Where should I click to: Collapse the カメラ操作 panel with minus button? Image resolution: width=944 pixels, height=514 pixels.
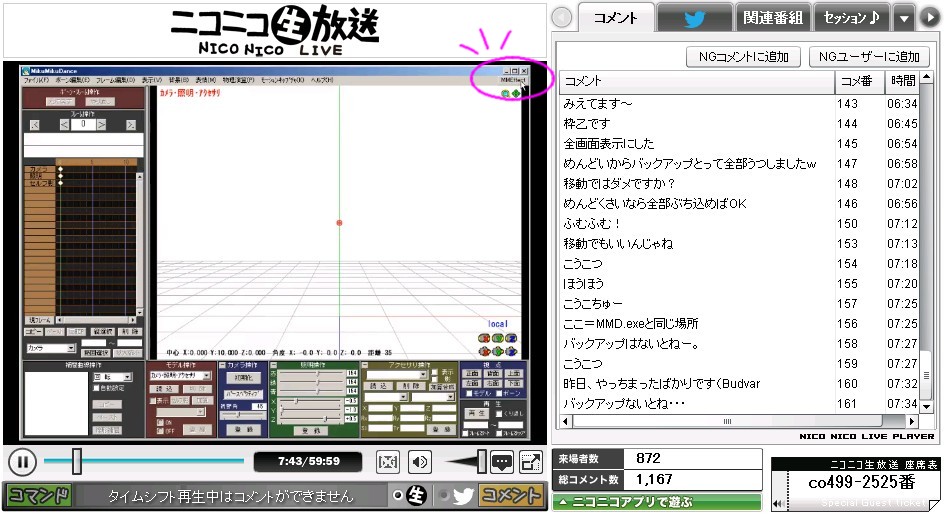tap(222, 365)
